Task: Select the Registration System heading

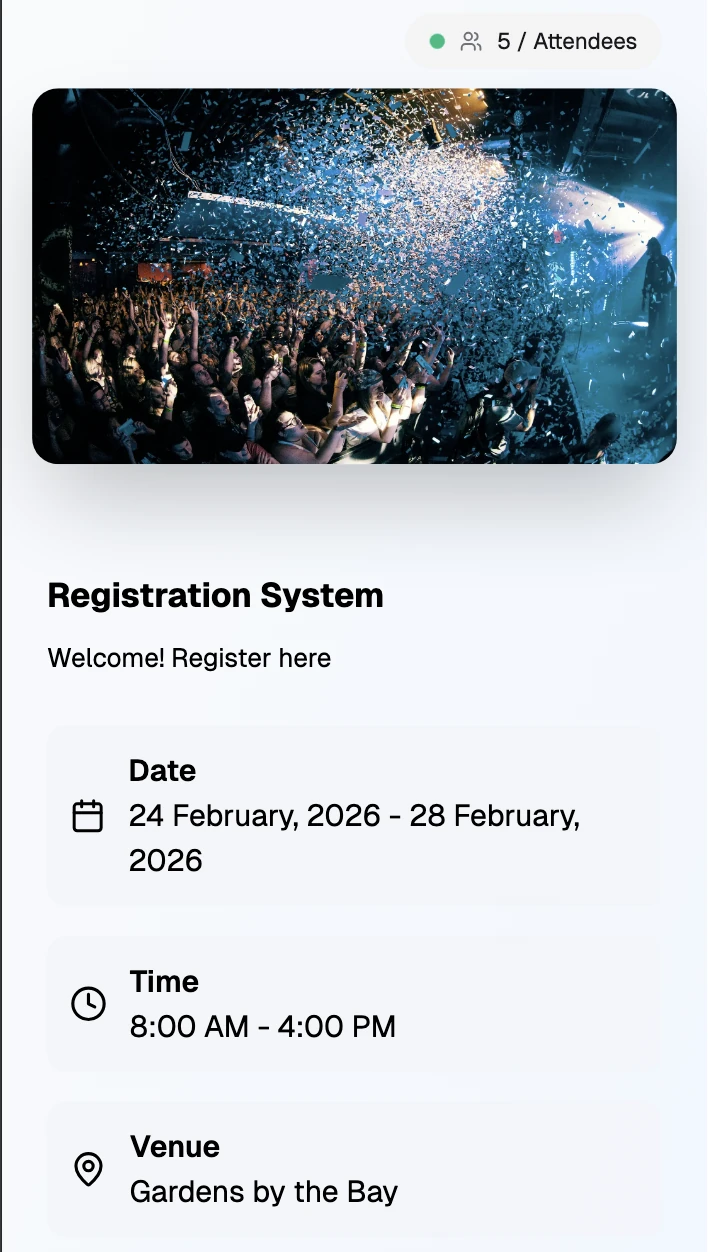Action: [x=215, y=595]
